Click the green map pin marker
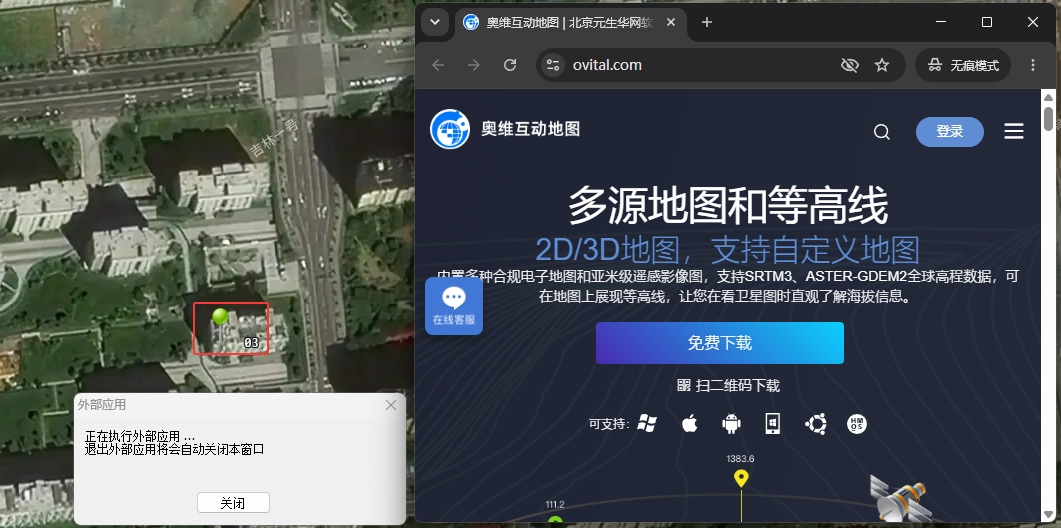1061x528 pixels. pyautogui.click(x=220, y=317)
